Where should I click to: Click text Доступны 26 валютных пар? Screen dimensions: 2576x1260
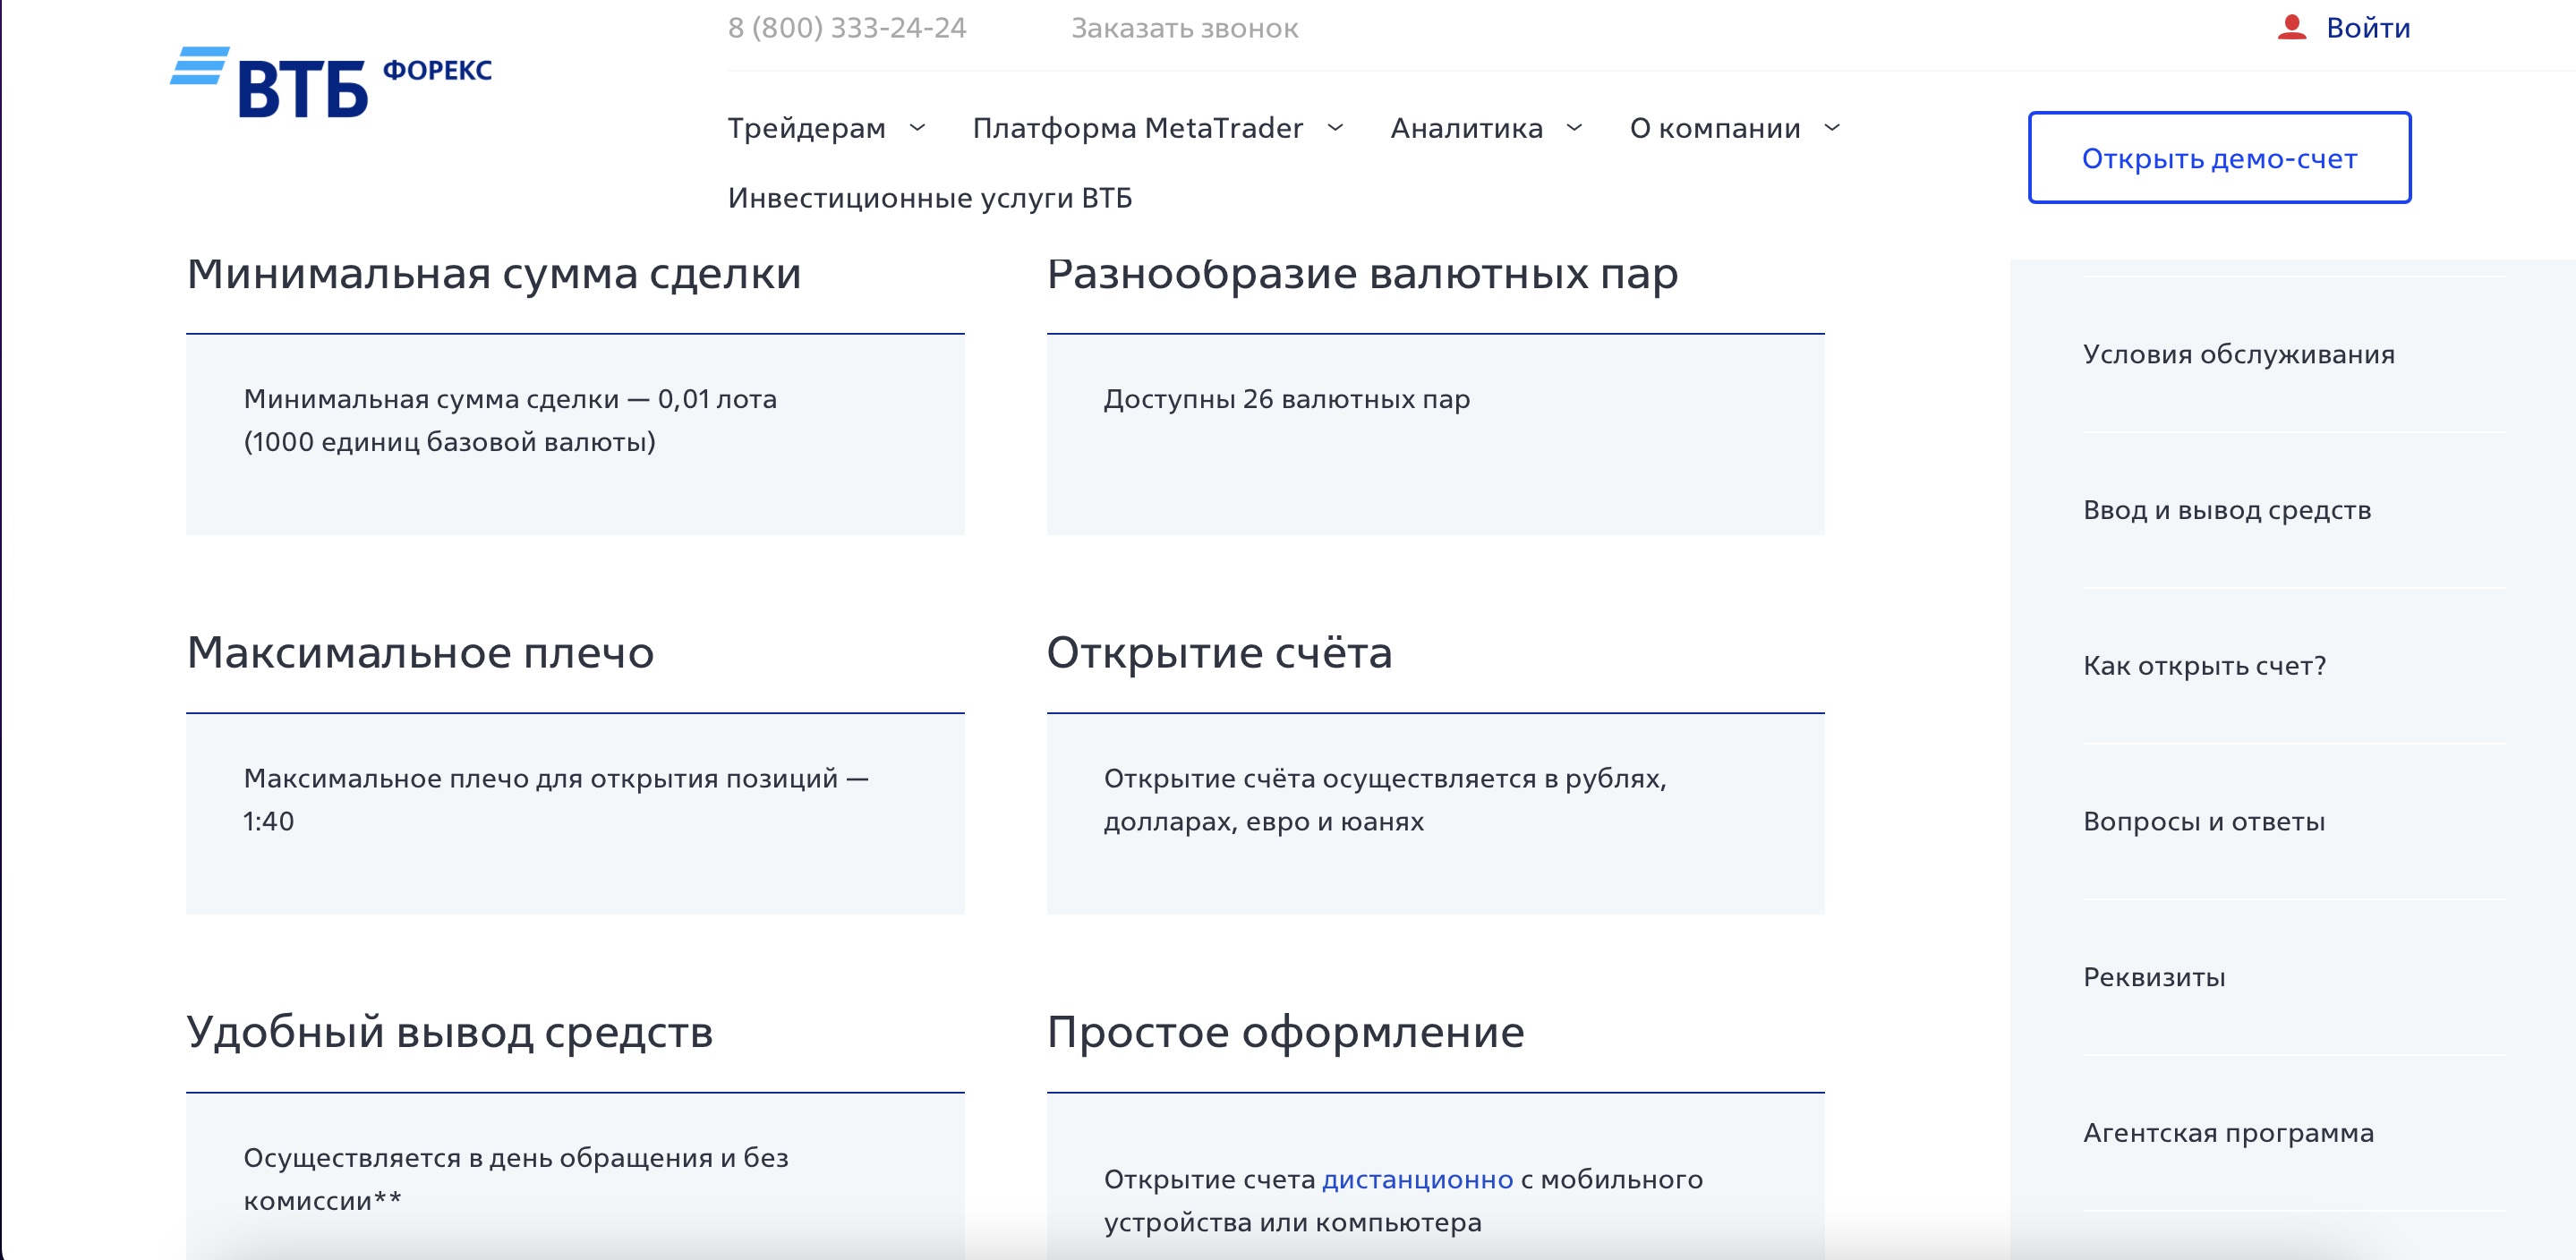[x=1286, y=399]
